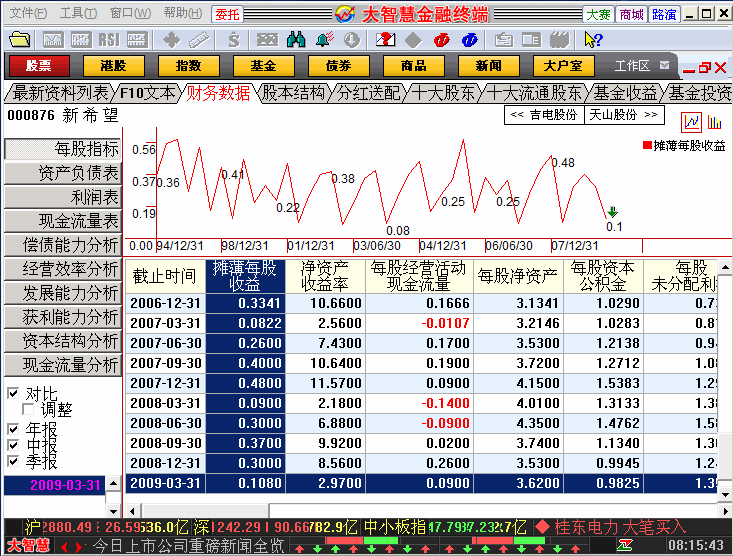Click the 大赛 top button
The width and height of the screenshot is (733, 556).
(598, 14)
